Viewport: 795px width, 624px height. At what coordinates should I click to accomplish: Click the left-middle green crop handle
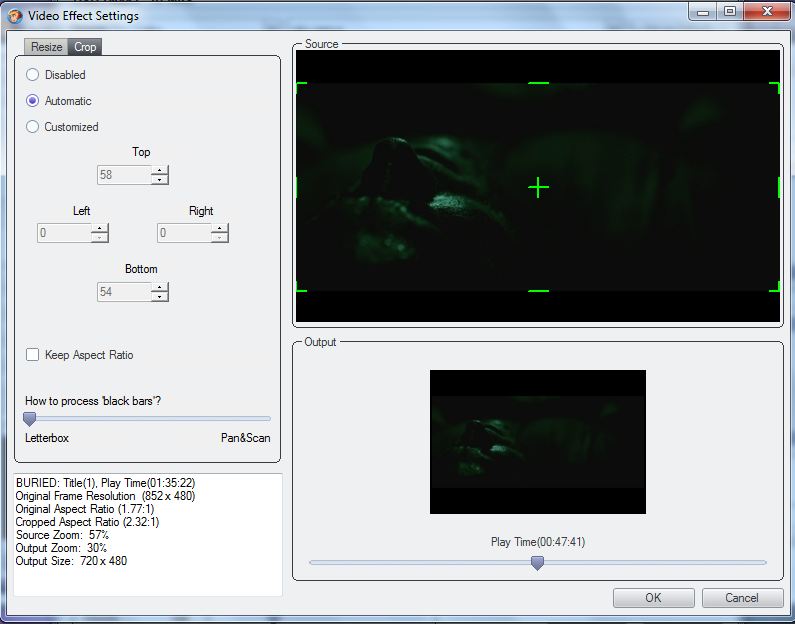click(298, 187)
